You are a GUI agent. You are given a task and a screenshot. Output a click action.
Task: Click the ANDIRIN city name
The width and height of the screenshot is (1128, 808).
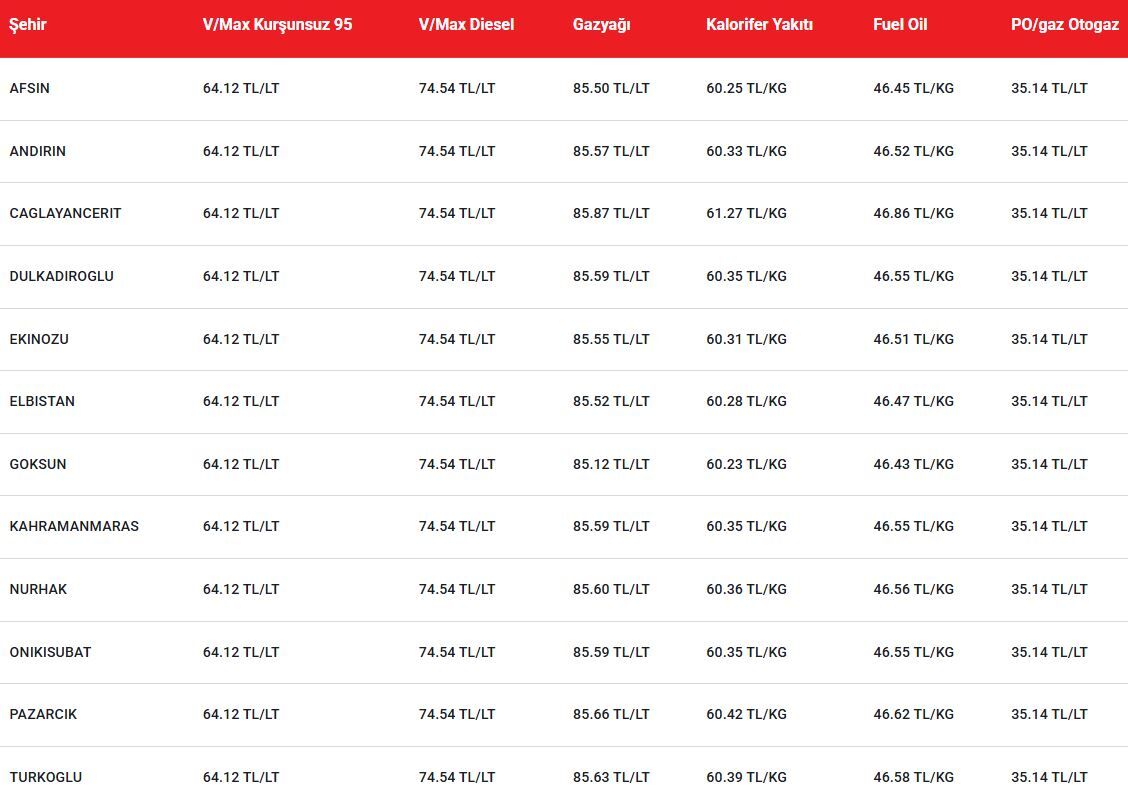pyautogui.click(x=38, y=151)
